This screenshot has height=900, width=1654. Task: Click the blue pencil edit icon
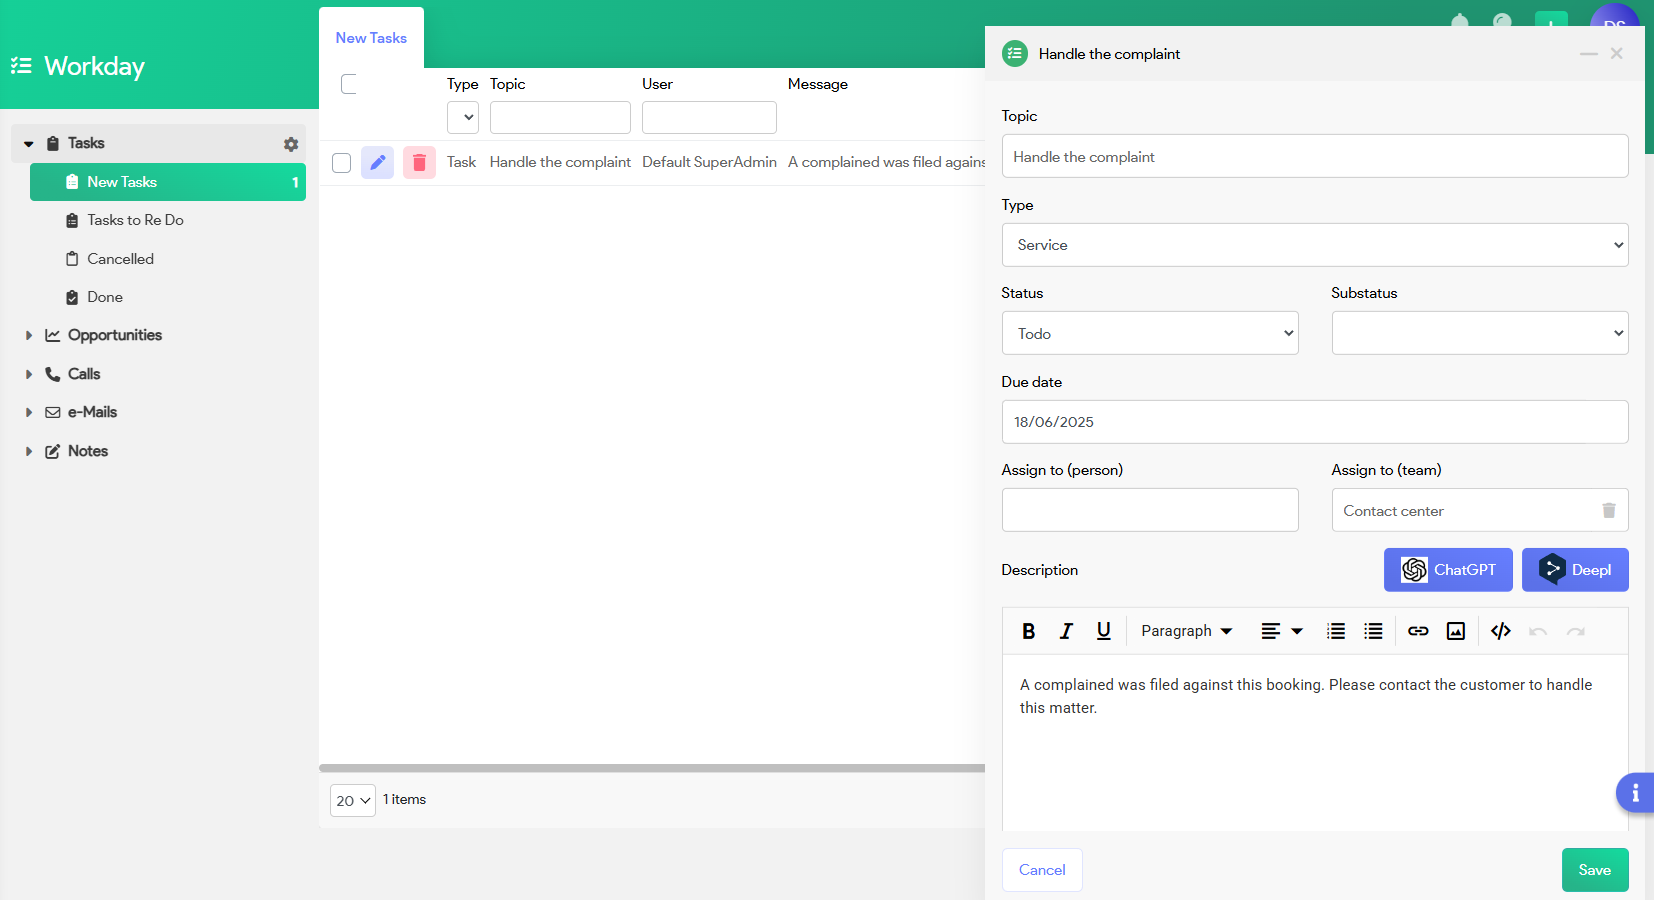[377, 162]
